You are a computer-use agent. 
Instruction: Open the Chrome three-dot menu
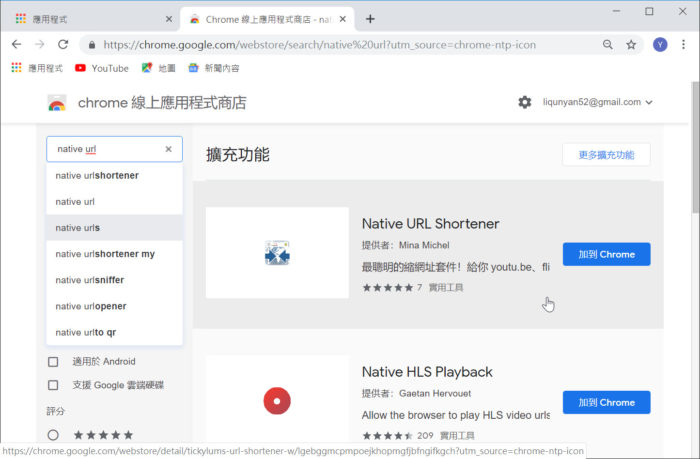683,44
